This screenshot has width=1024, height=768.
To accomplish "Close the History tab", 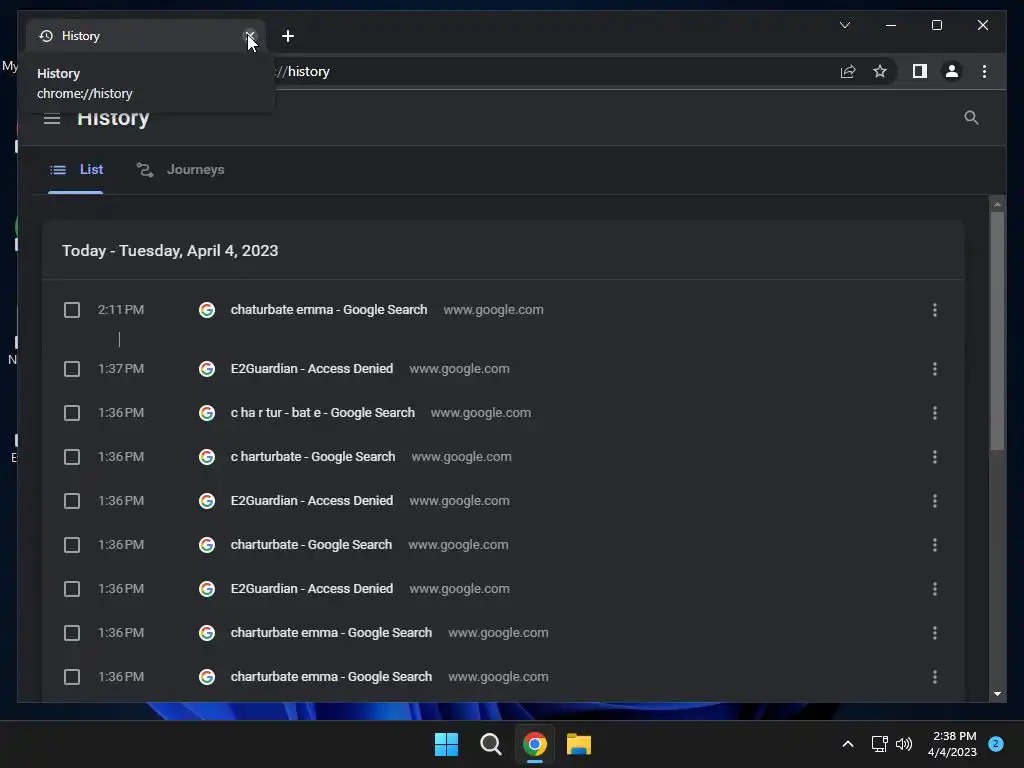I will pyautogui.click(x=249, y=36).
